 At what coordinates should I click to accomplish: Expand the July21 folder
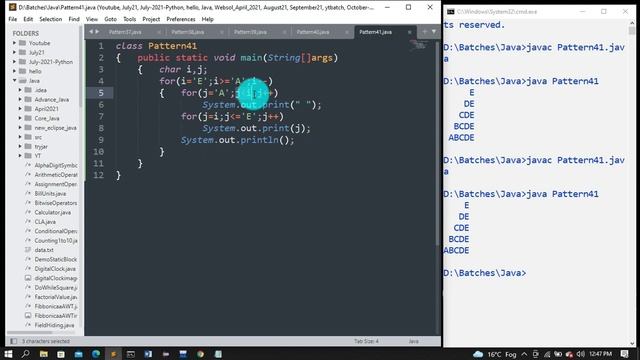point(14,52)
